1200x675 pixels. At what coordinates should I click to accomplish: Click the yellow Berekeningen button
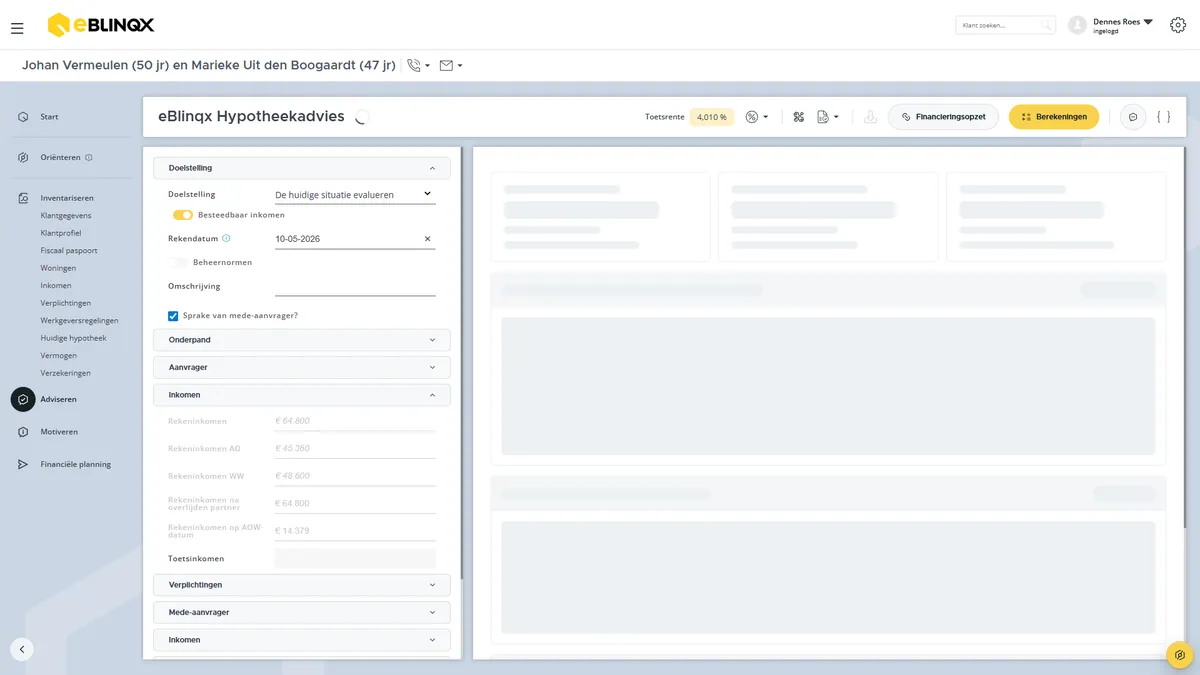[1054, 117]
